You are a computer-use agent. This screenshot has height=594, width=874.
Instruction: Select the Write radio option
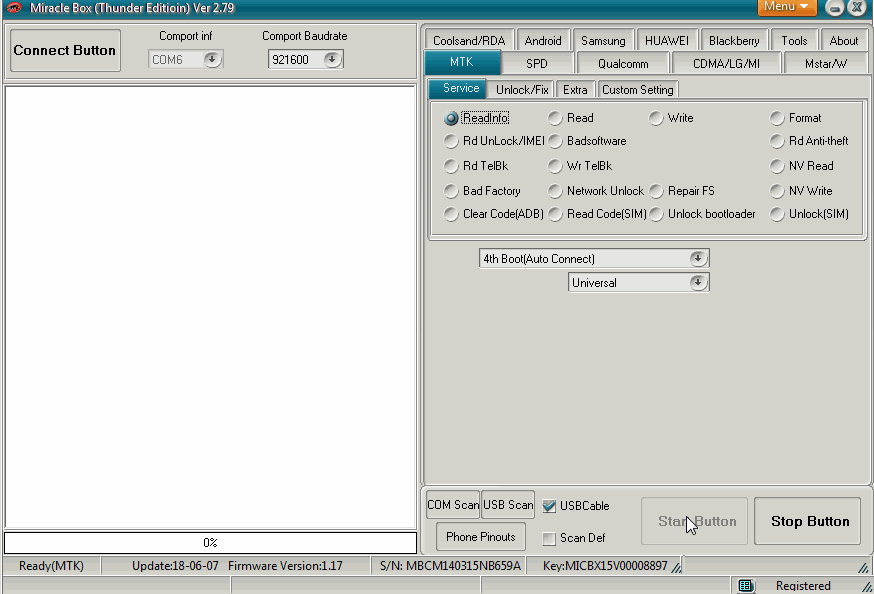656,118
